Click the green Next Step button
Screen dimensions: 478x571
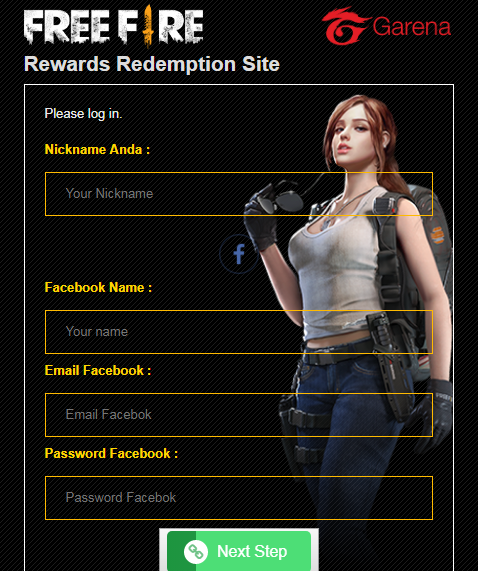coord(239,551)
